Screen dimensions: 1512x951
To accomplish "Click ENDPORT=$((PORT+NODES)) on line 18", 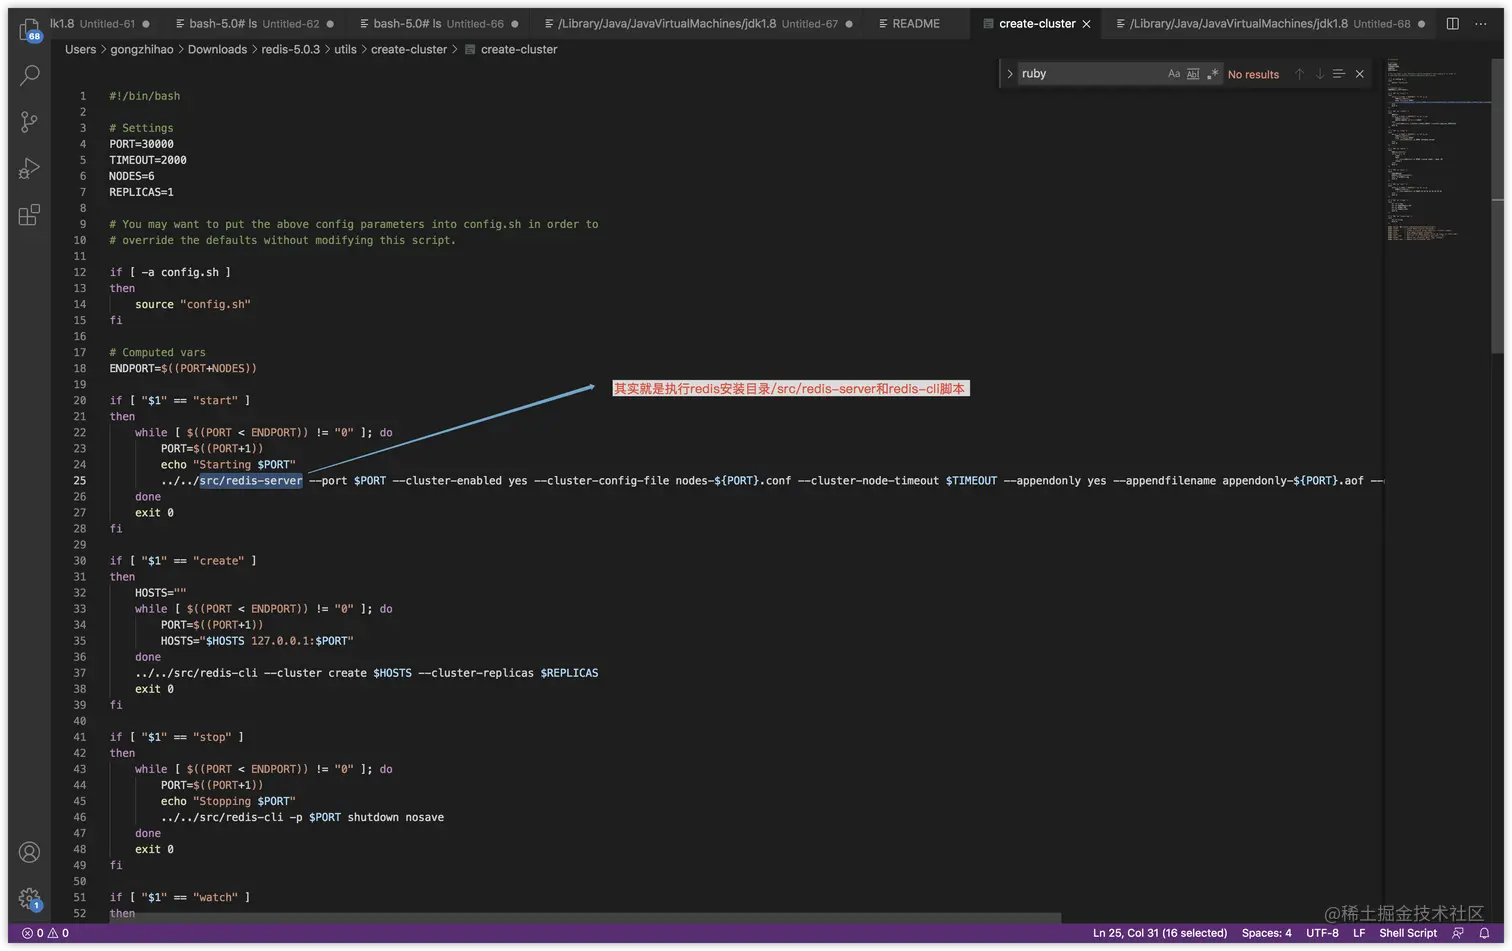I will click(183, 368).
